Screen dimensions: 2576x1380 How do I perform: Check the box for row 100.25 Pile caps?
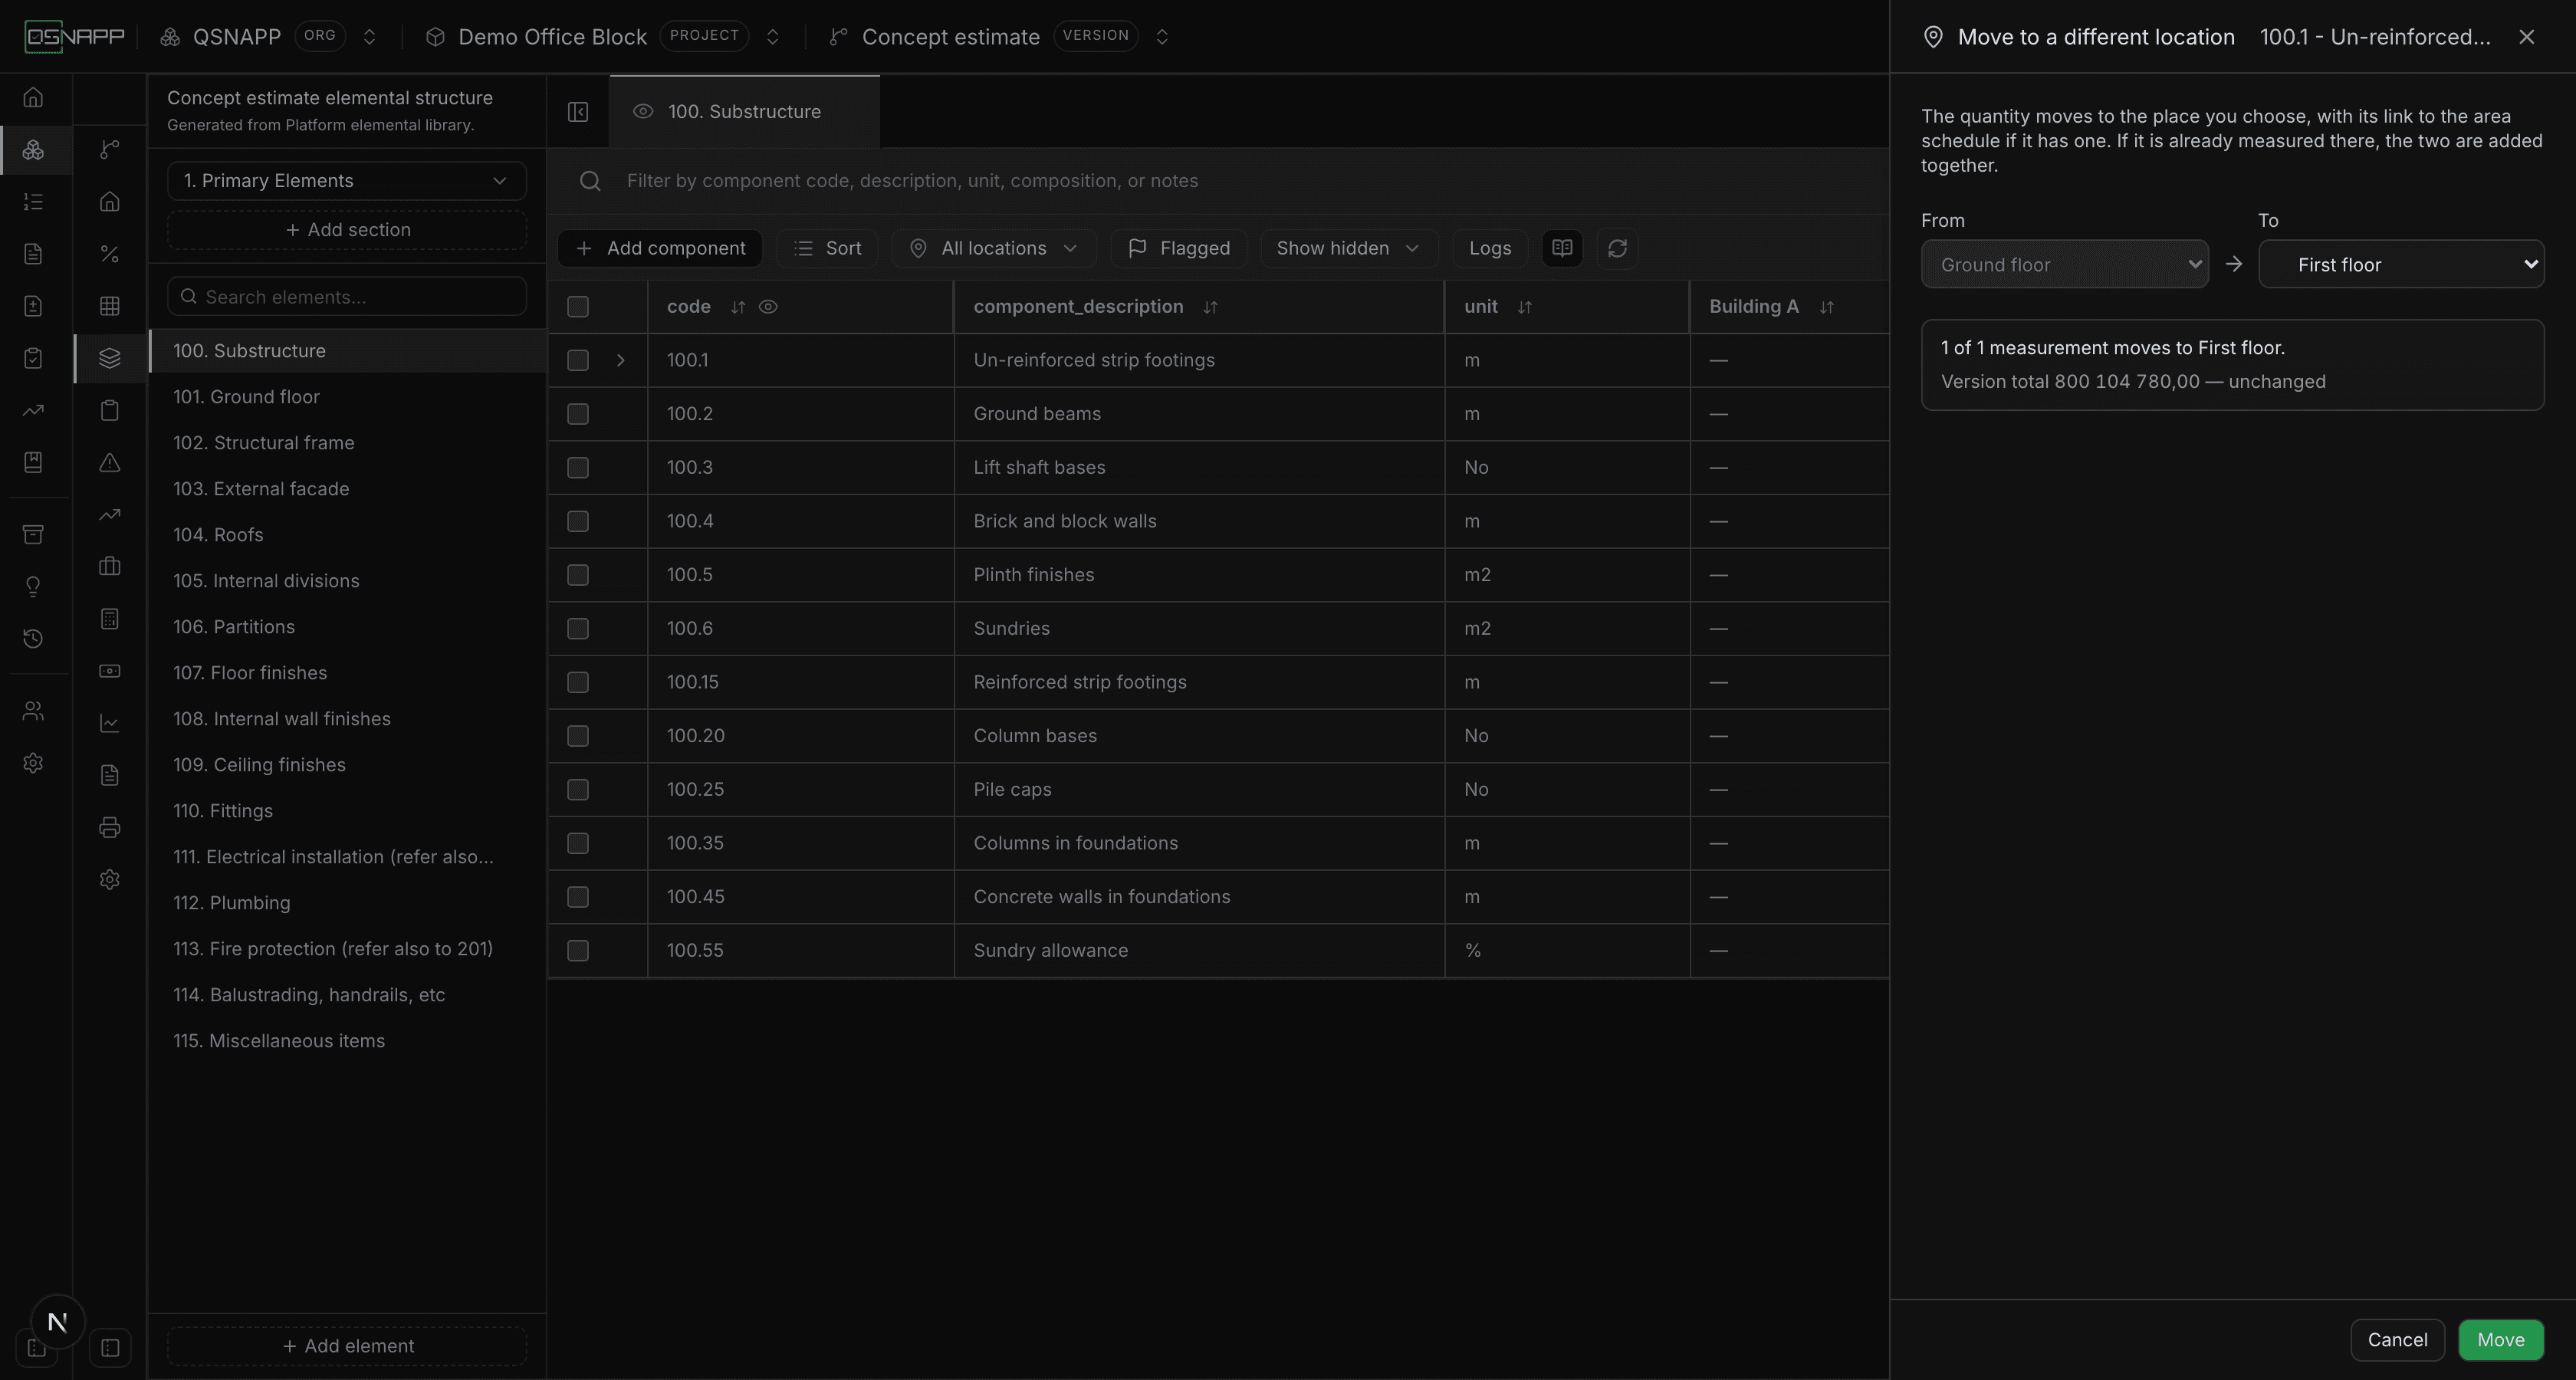[x=578, y=790]
